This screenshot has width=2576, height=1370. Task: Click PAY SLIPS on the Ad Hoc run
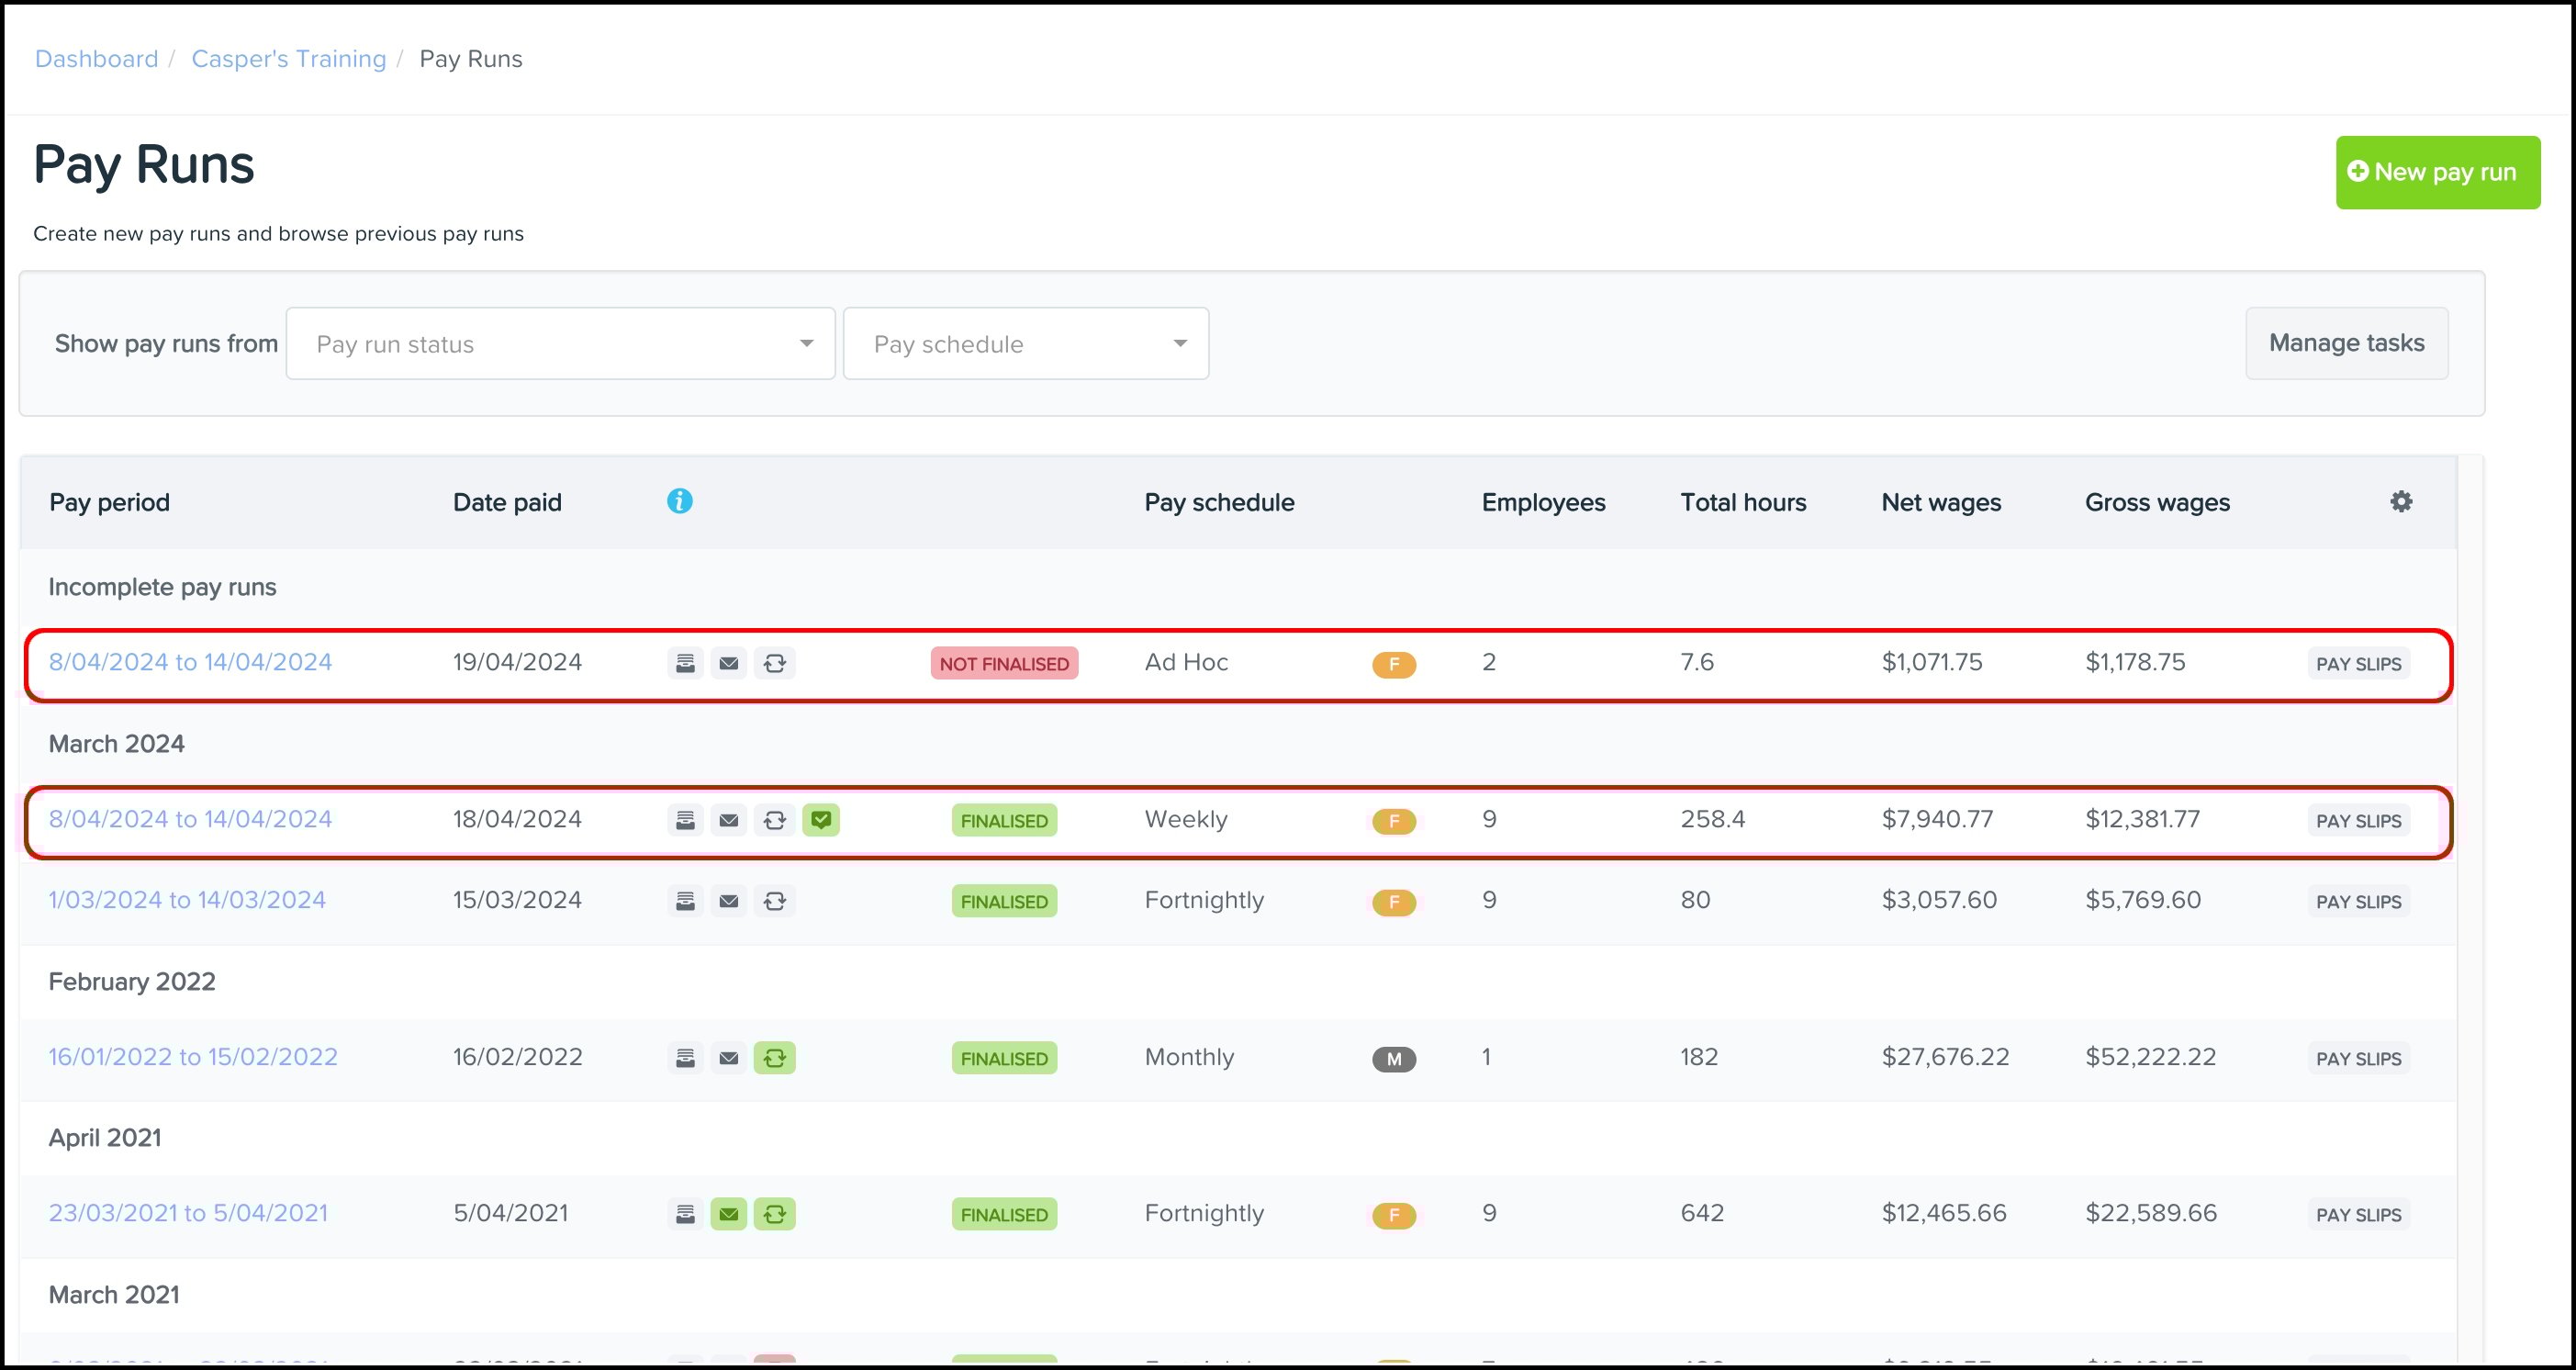click(x=2358, y=662)
